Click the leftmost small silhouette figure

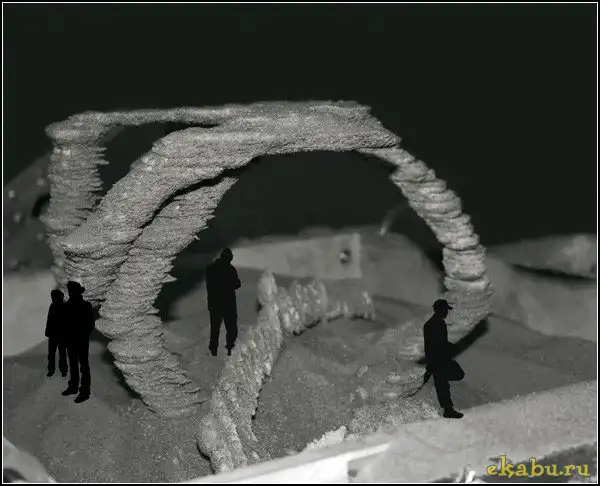click(56, 332)
